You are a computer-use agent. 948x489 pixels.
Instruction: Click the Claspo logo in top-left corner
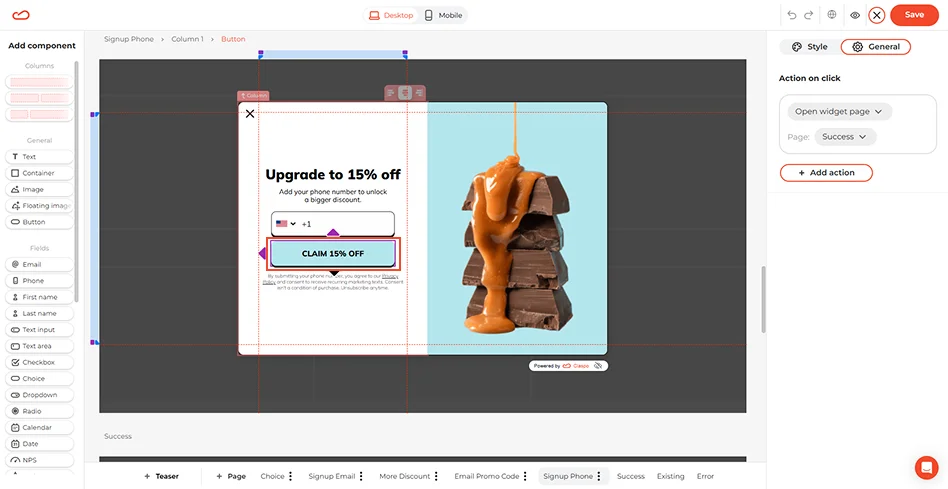(x=22, y=15)
